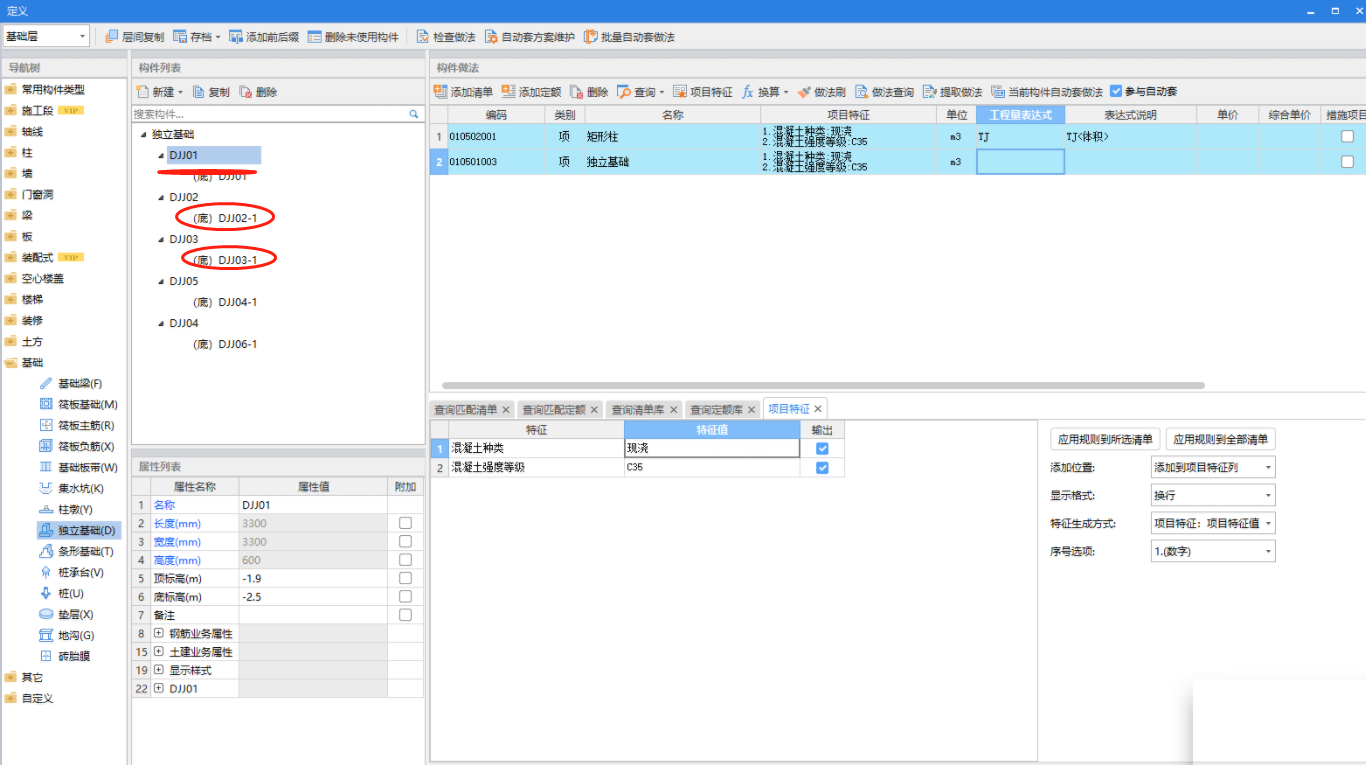Select 砖胎膜 in the navigation tree
The width and height of the screenshot is (1366, 765).
[74, 657]
